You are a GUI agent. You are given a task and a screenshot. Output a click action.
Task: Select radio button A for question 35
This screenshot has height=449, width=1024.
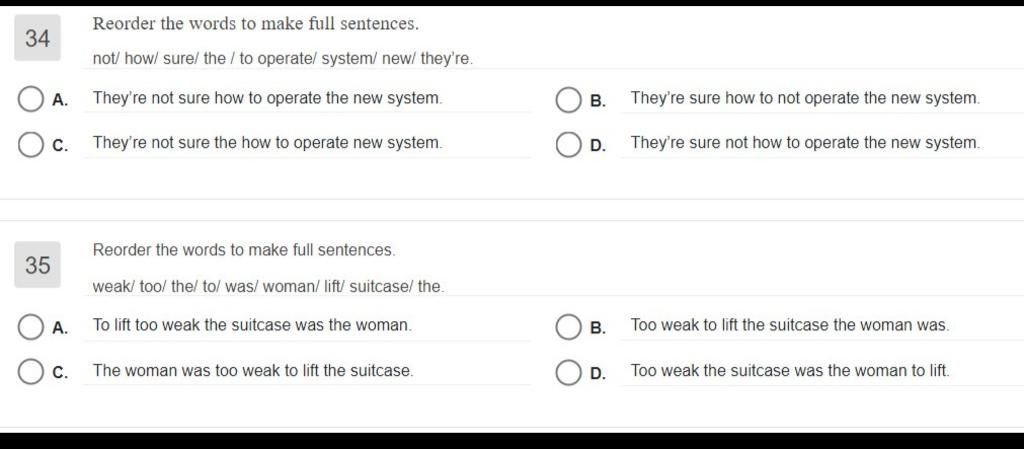click(x=30, y=327)
